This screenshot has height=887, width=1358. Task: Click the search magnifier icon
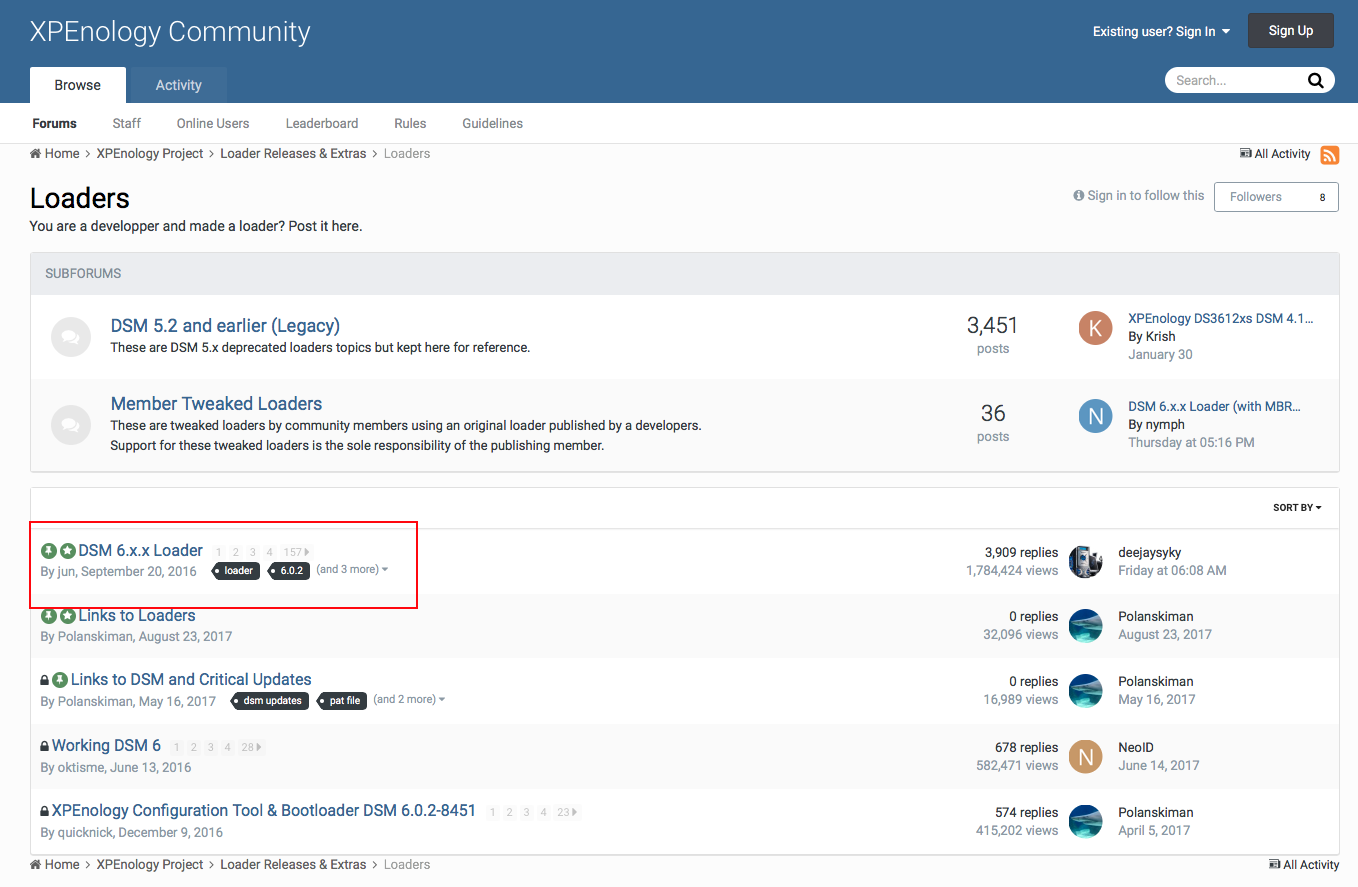pos(1316,81)
